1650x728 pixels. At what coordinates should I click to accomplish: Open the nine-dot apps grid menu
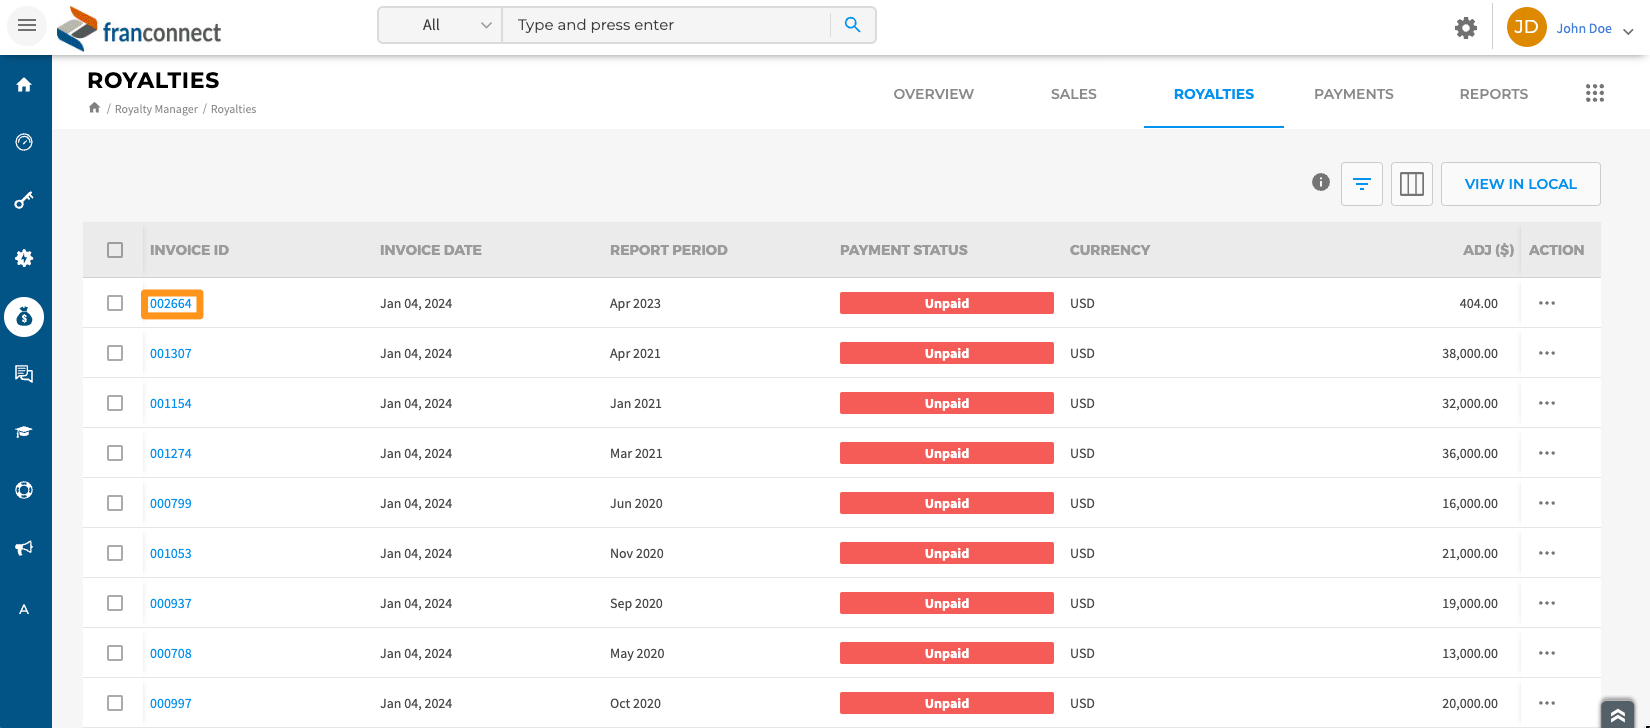point(1595,93)
